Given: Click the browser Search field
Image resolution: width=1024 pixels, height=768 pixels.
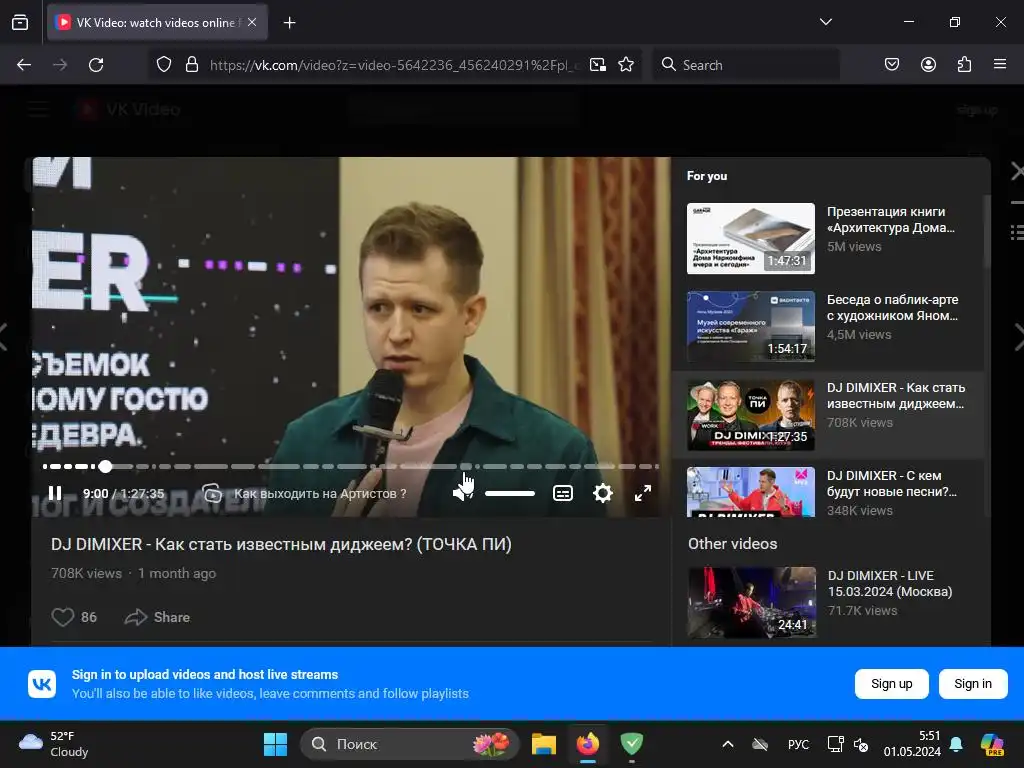Looking at the screenshot, I should coord(746,65).
